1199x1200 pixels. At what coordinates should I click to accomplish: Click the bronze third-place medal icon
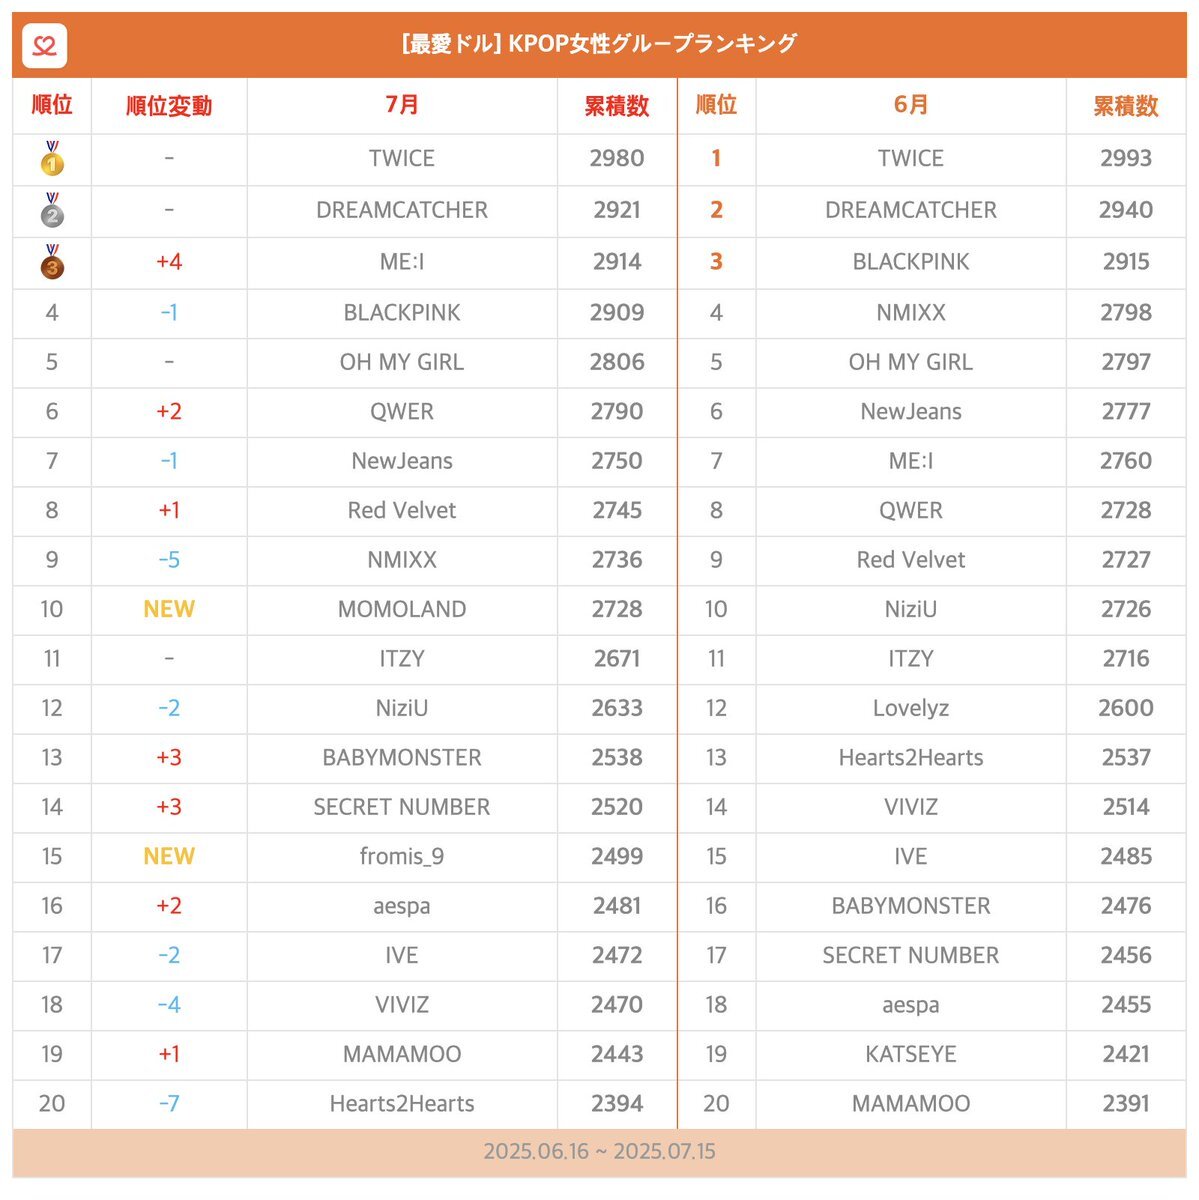(x=52, y=262)
